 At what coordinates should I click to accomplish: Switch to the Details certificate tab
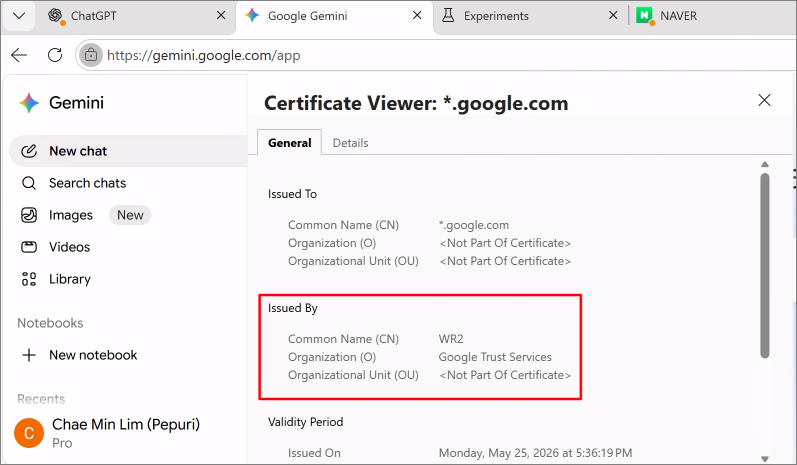coord(350,143)
